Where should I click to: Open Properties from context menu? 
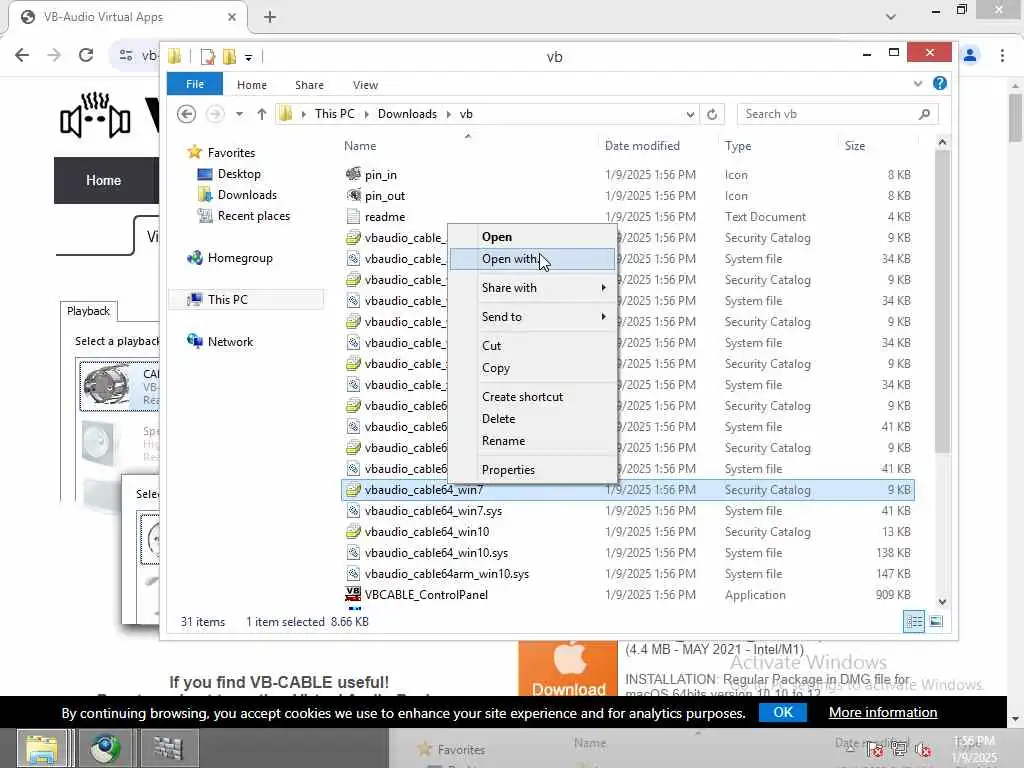pyautogui.click(x=532, y=470)
